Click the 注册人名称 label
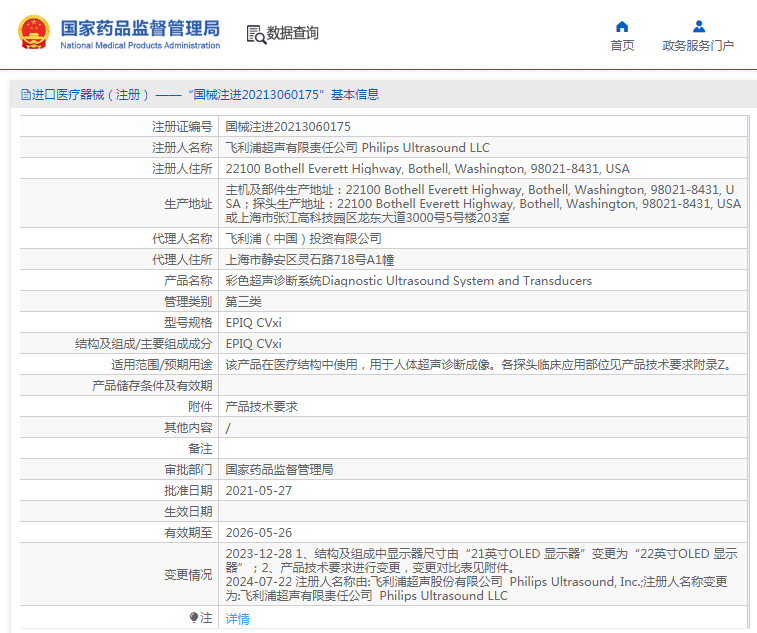The width and height of the screenshot is (757, 633). 182,148
